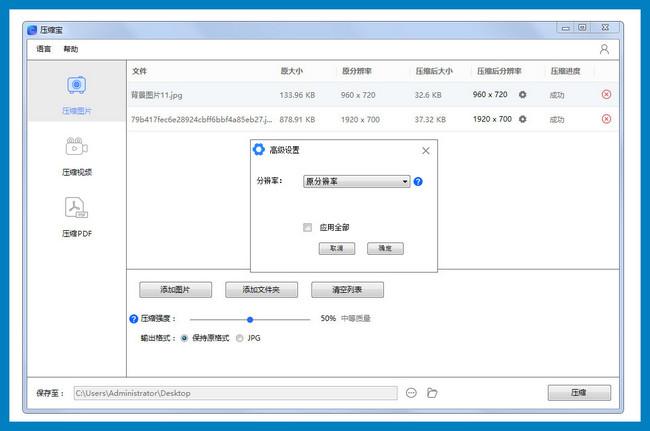The width and height of the screenshot is (650, 431).
Task: Switch to 压缩视频 video compression
Action: coord(77,157)
